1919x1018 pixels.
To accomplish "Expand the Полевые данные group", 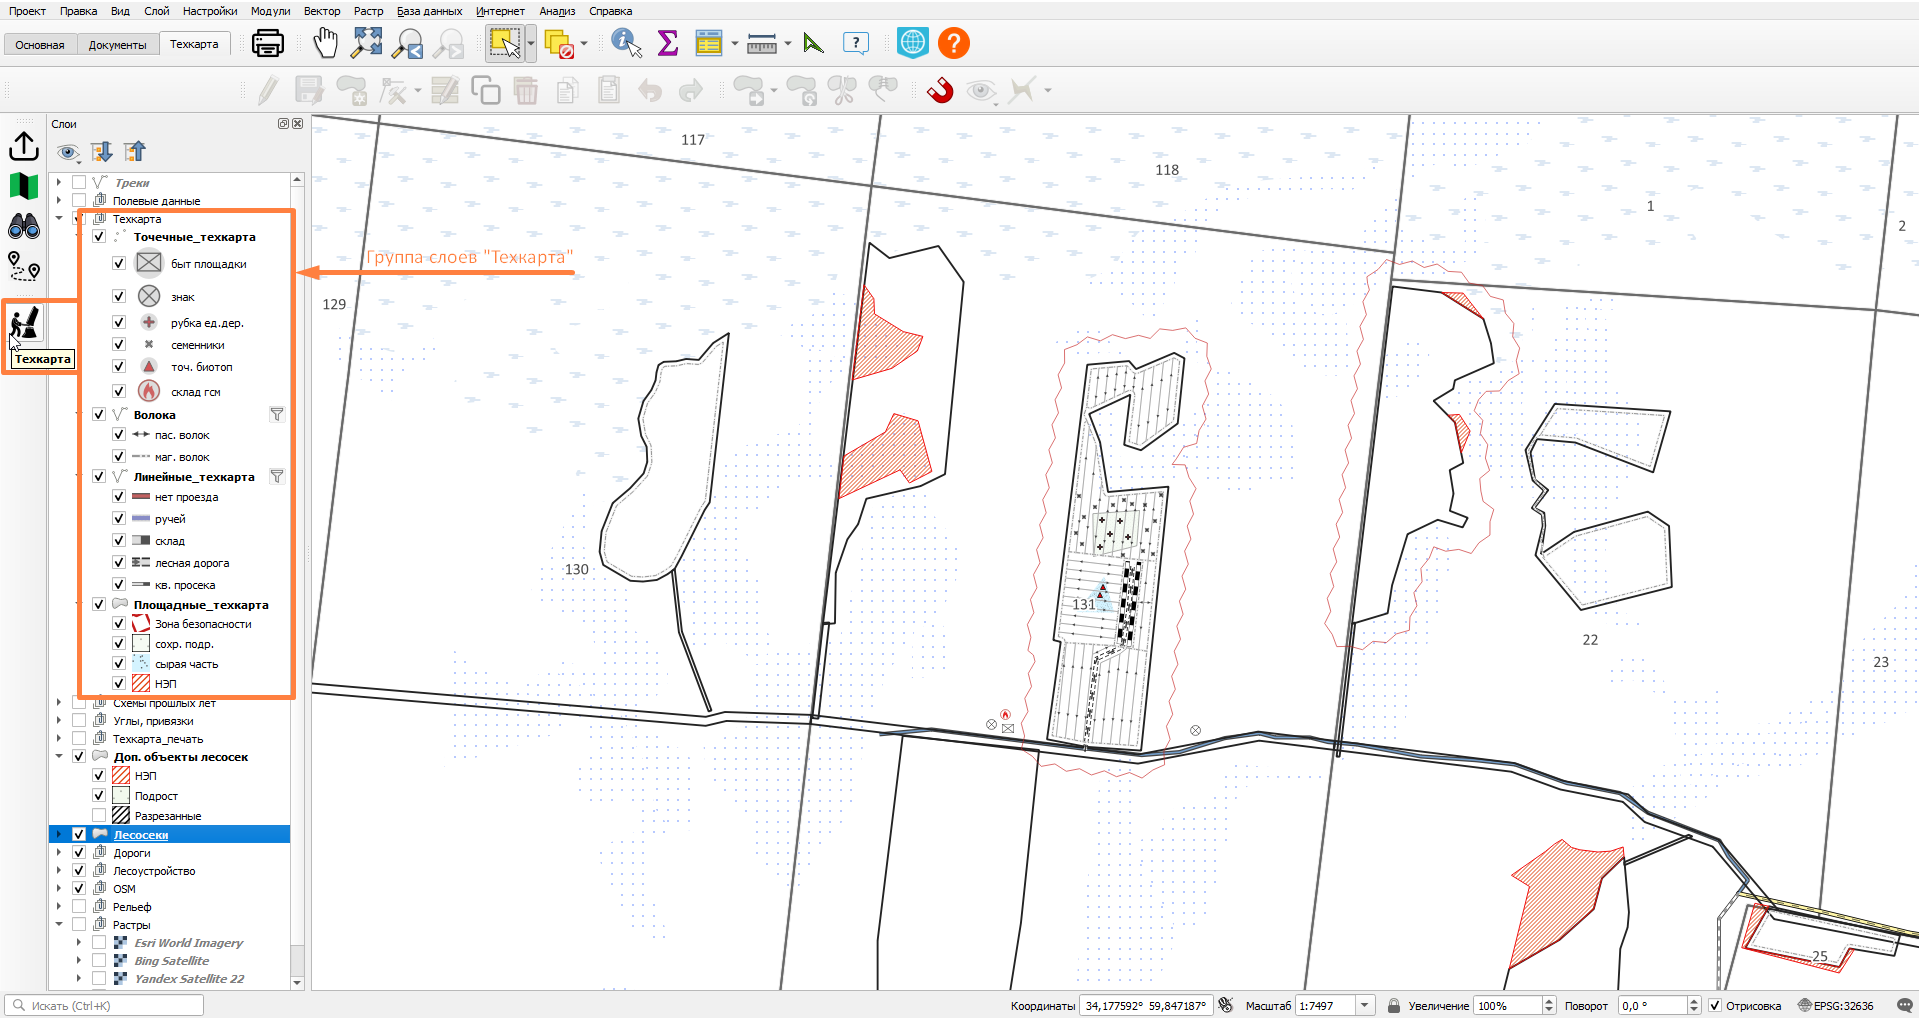I will (x=59, y=200).
